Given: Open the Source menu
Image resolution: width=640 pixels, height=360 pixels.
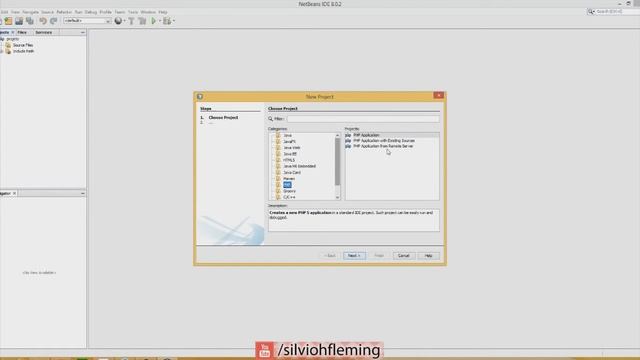Looking at the screenshot, I should (47, 12).
